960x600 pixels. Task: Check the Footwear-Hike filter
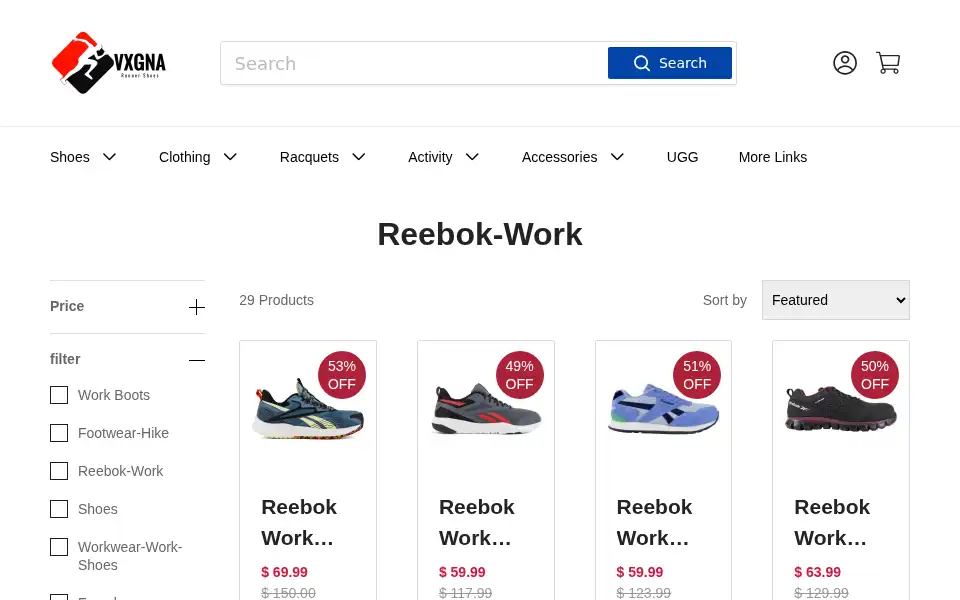(x=59, y=433)
